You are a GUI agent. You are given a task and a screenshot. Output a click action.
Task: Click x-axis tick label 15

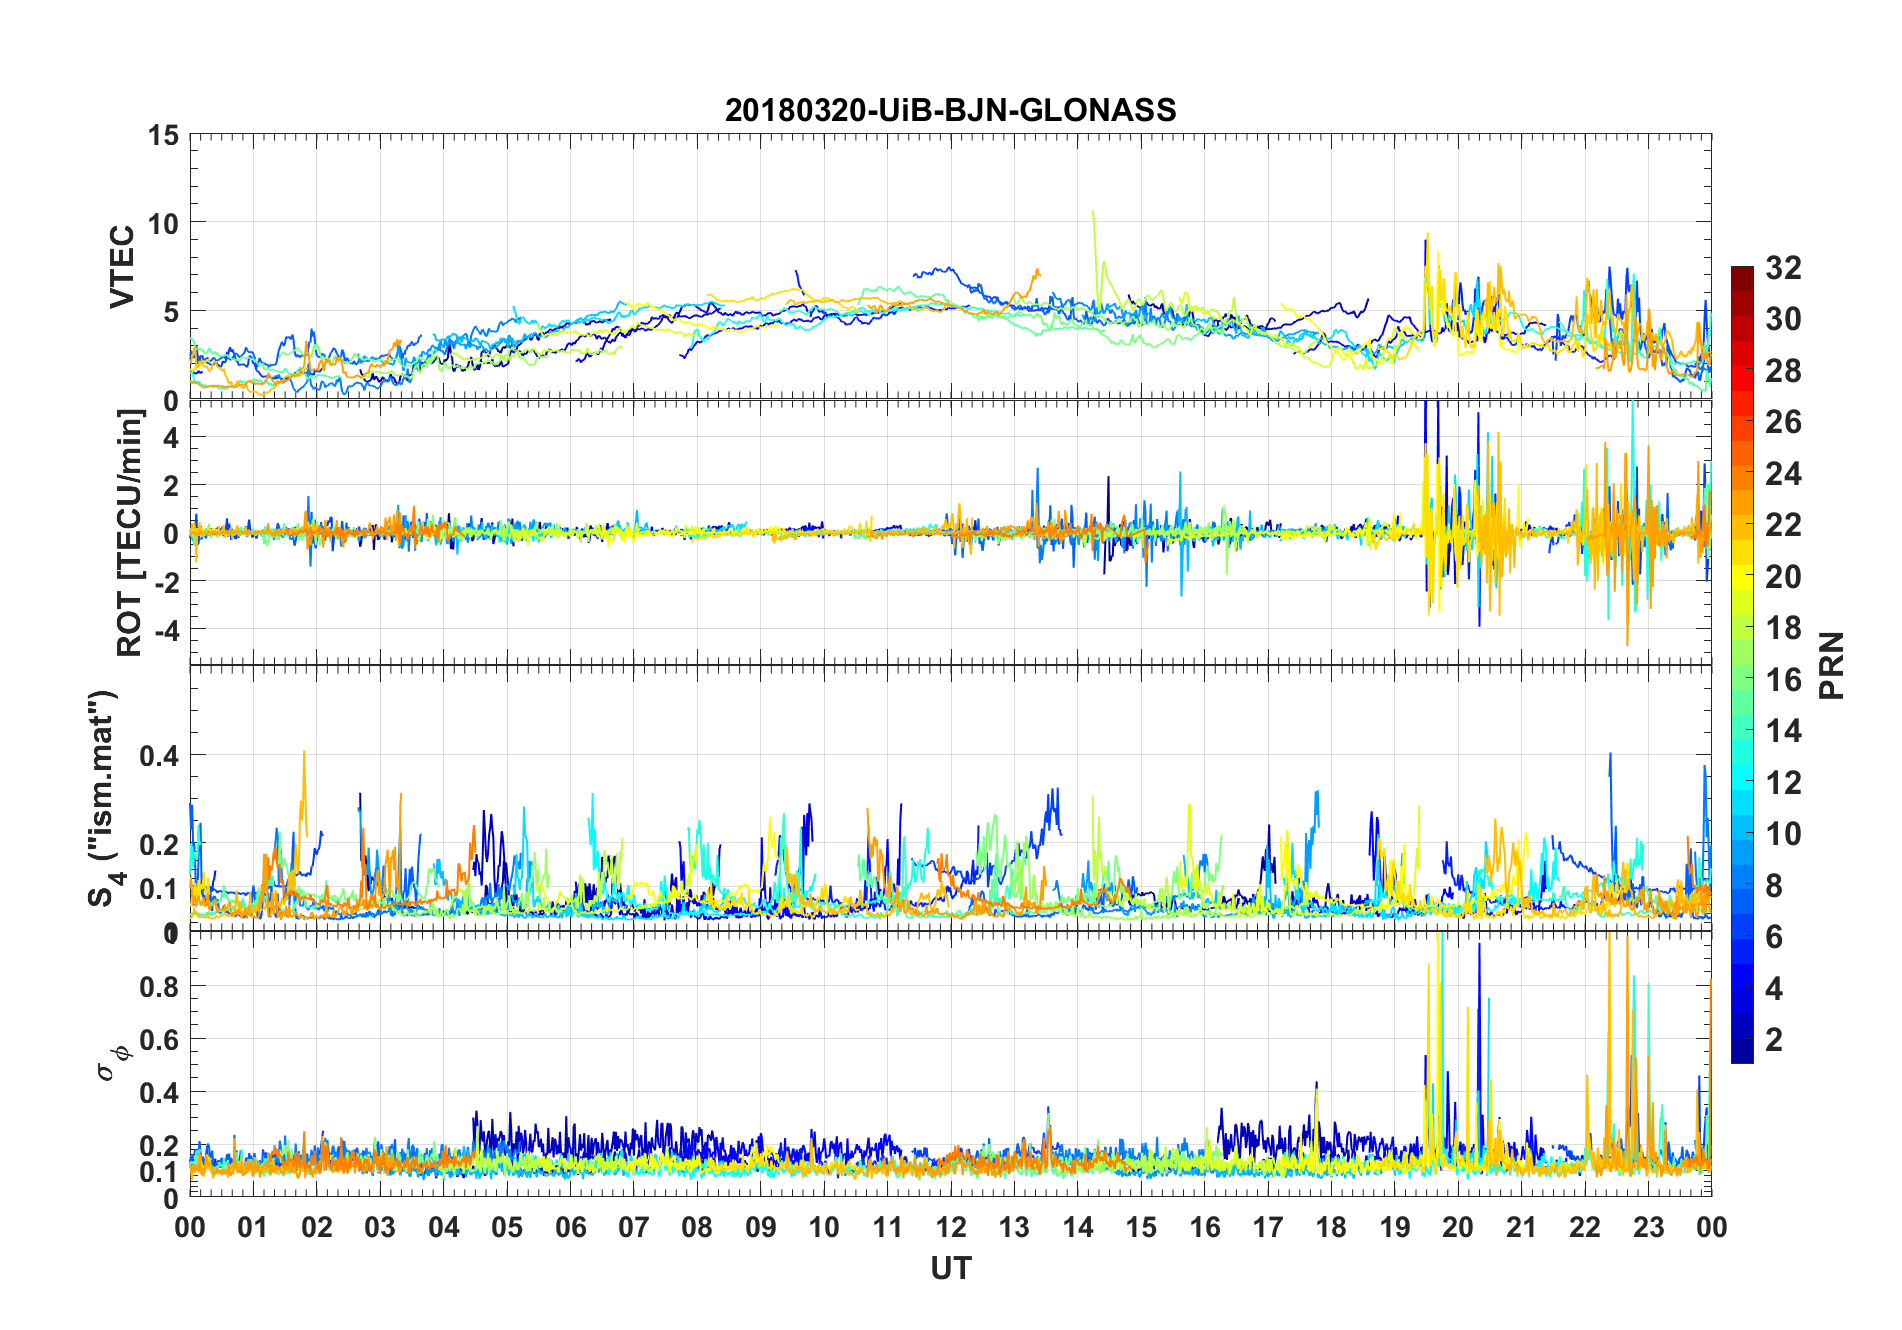click(x=1141, y=1228)
